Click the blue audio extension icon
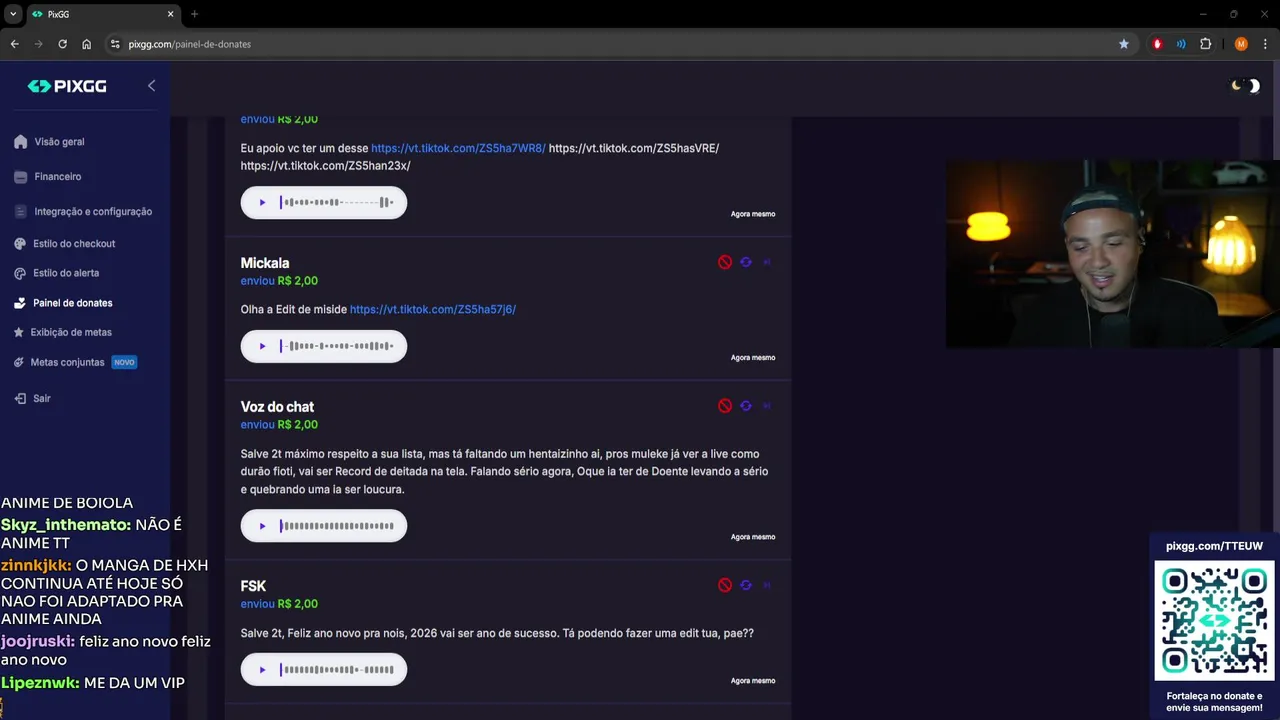This screenshot has height=720, width=1280. (x=1181, y=44)
